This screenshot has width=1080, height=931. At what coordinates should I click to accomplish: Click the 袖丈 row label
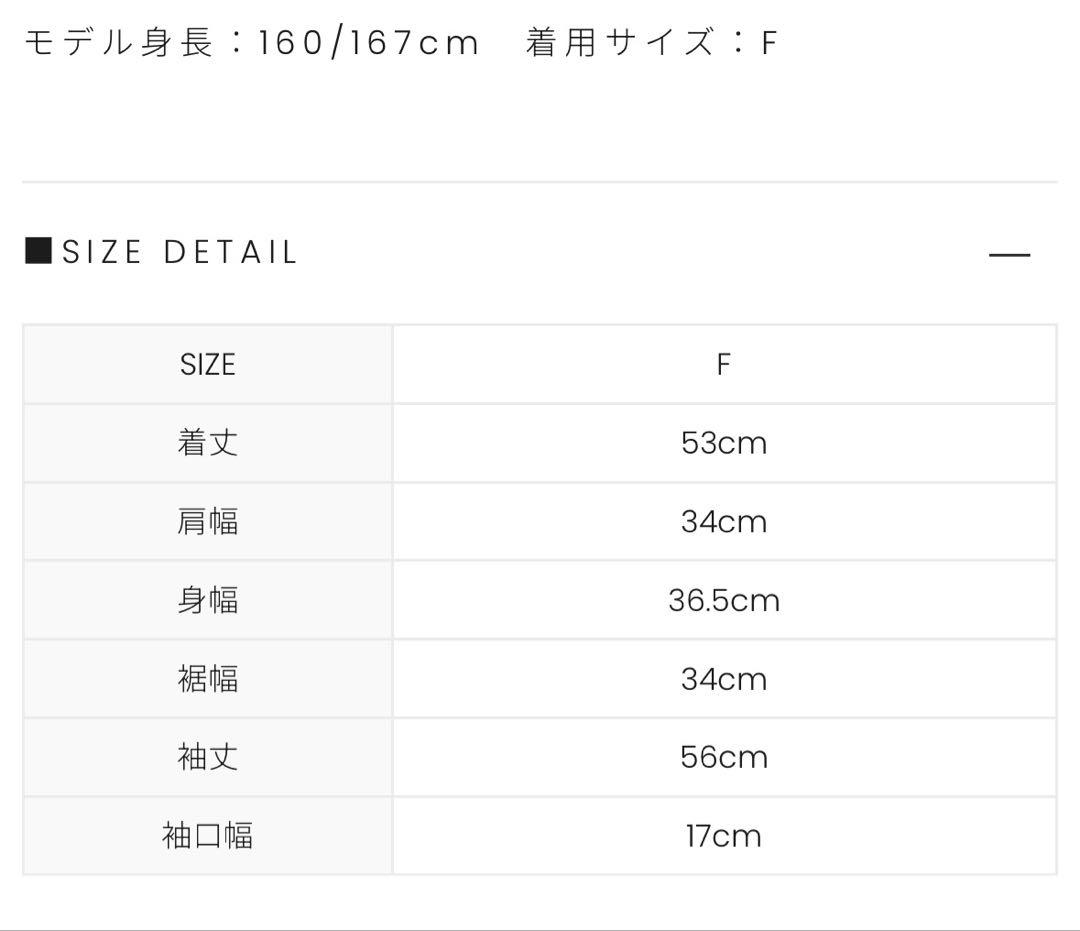(207, 757)
